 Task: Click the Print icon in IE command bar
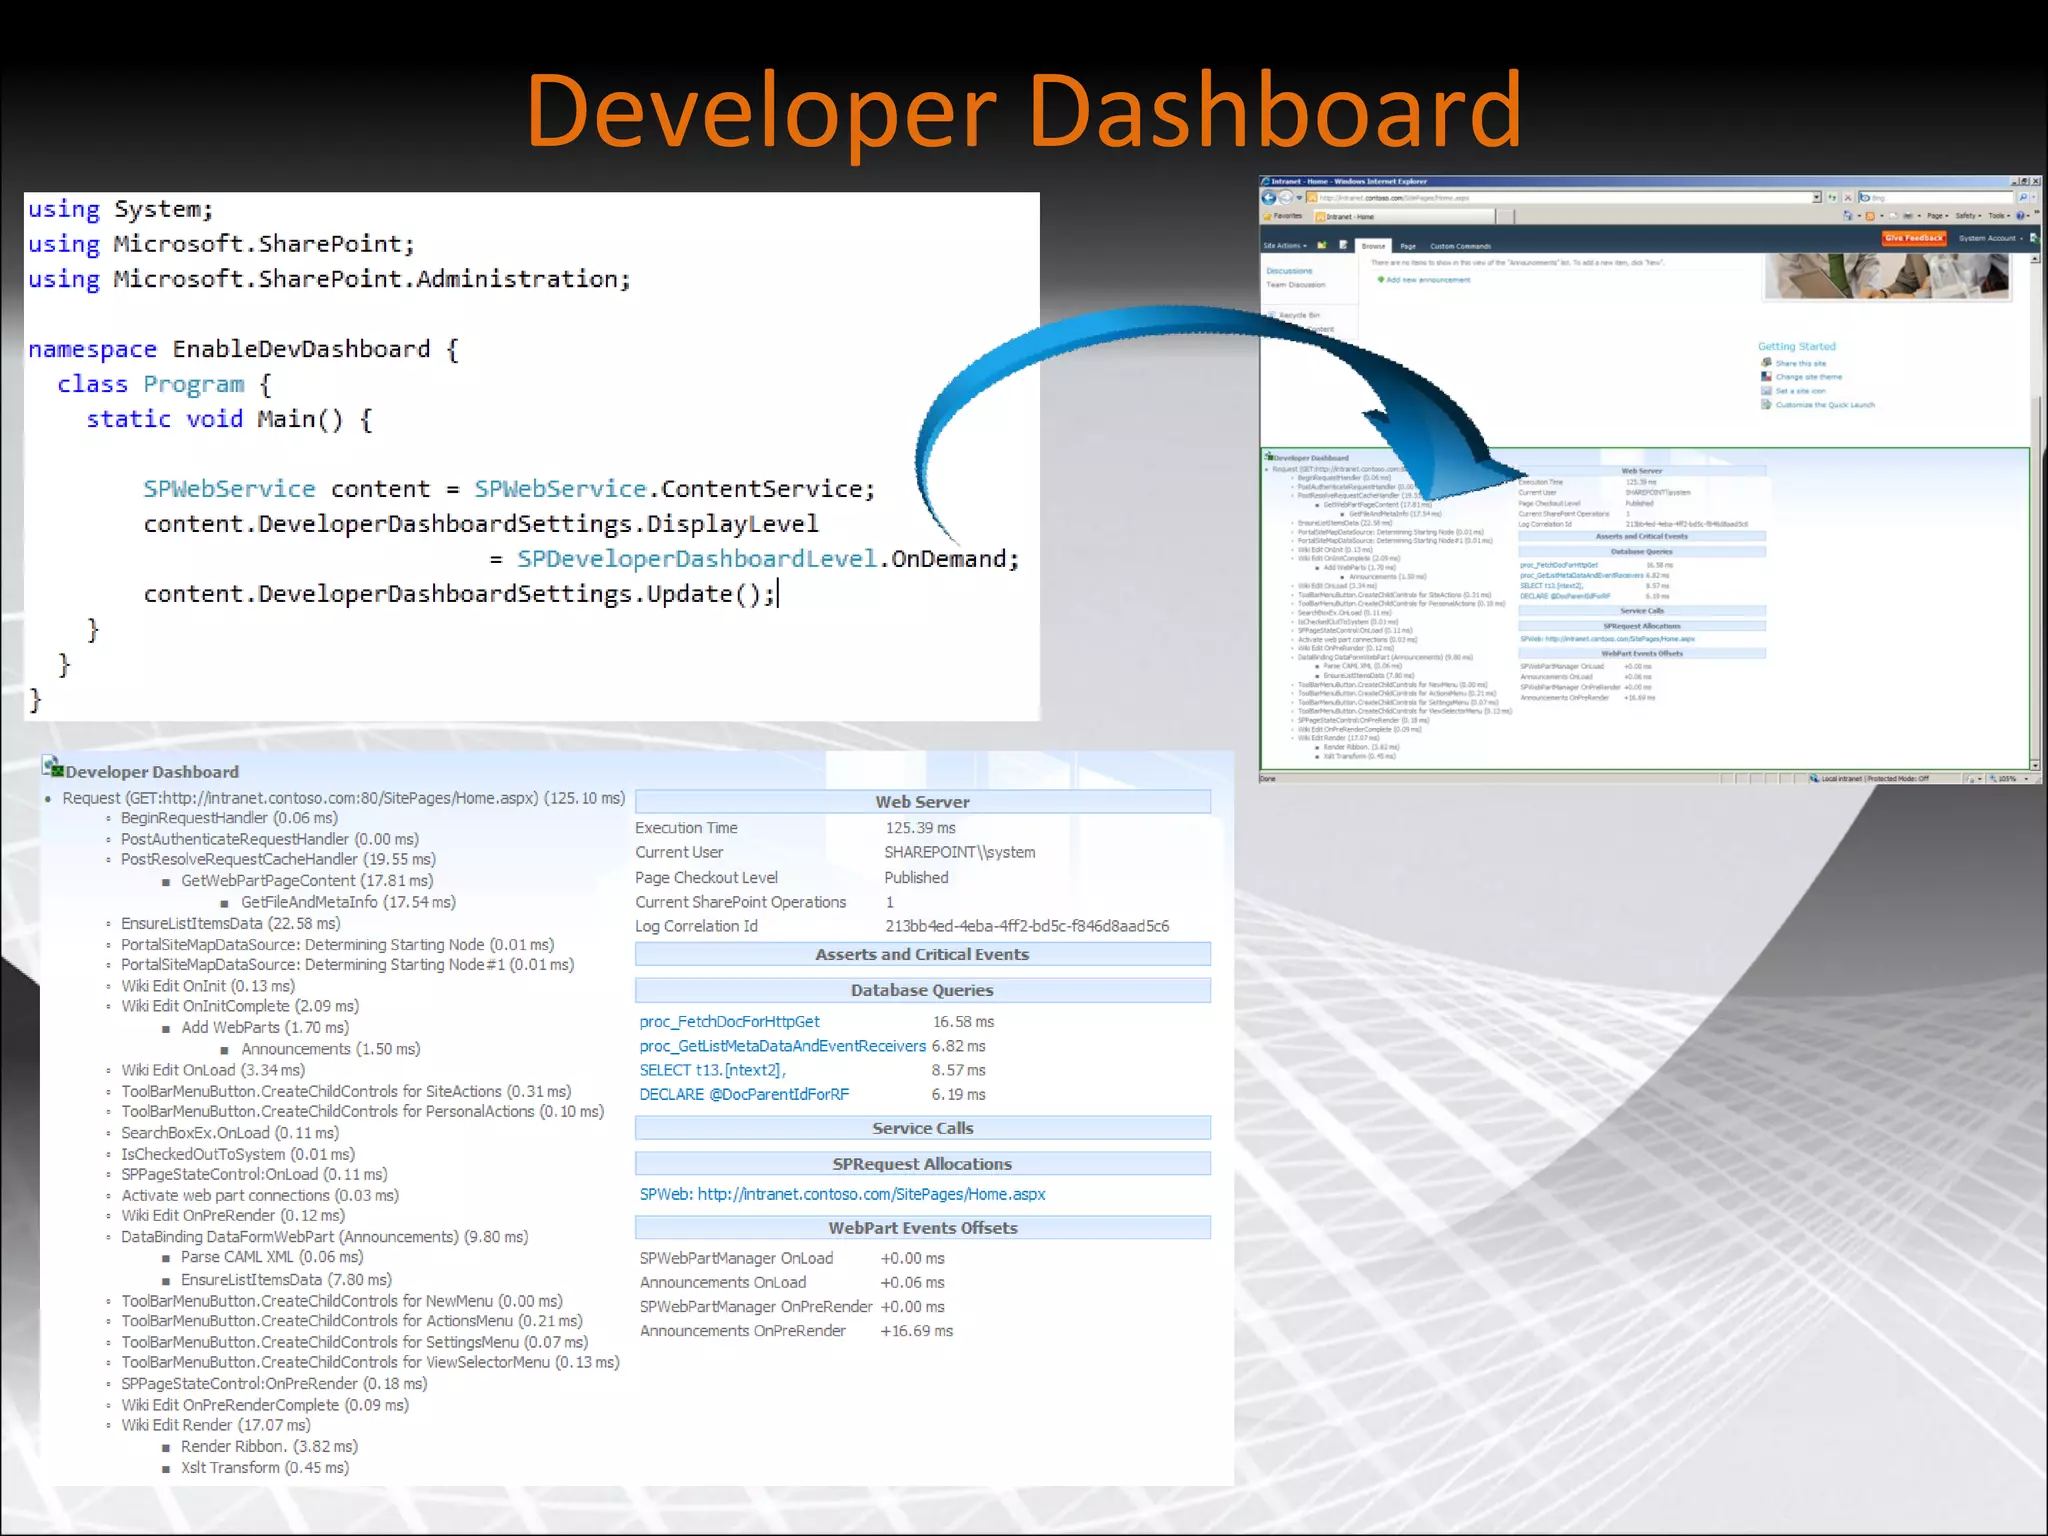pos(1908,216)
